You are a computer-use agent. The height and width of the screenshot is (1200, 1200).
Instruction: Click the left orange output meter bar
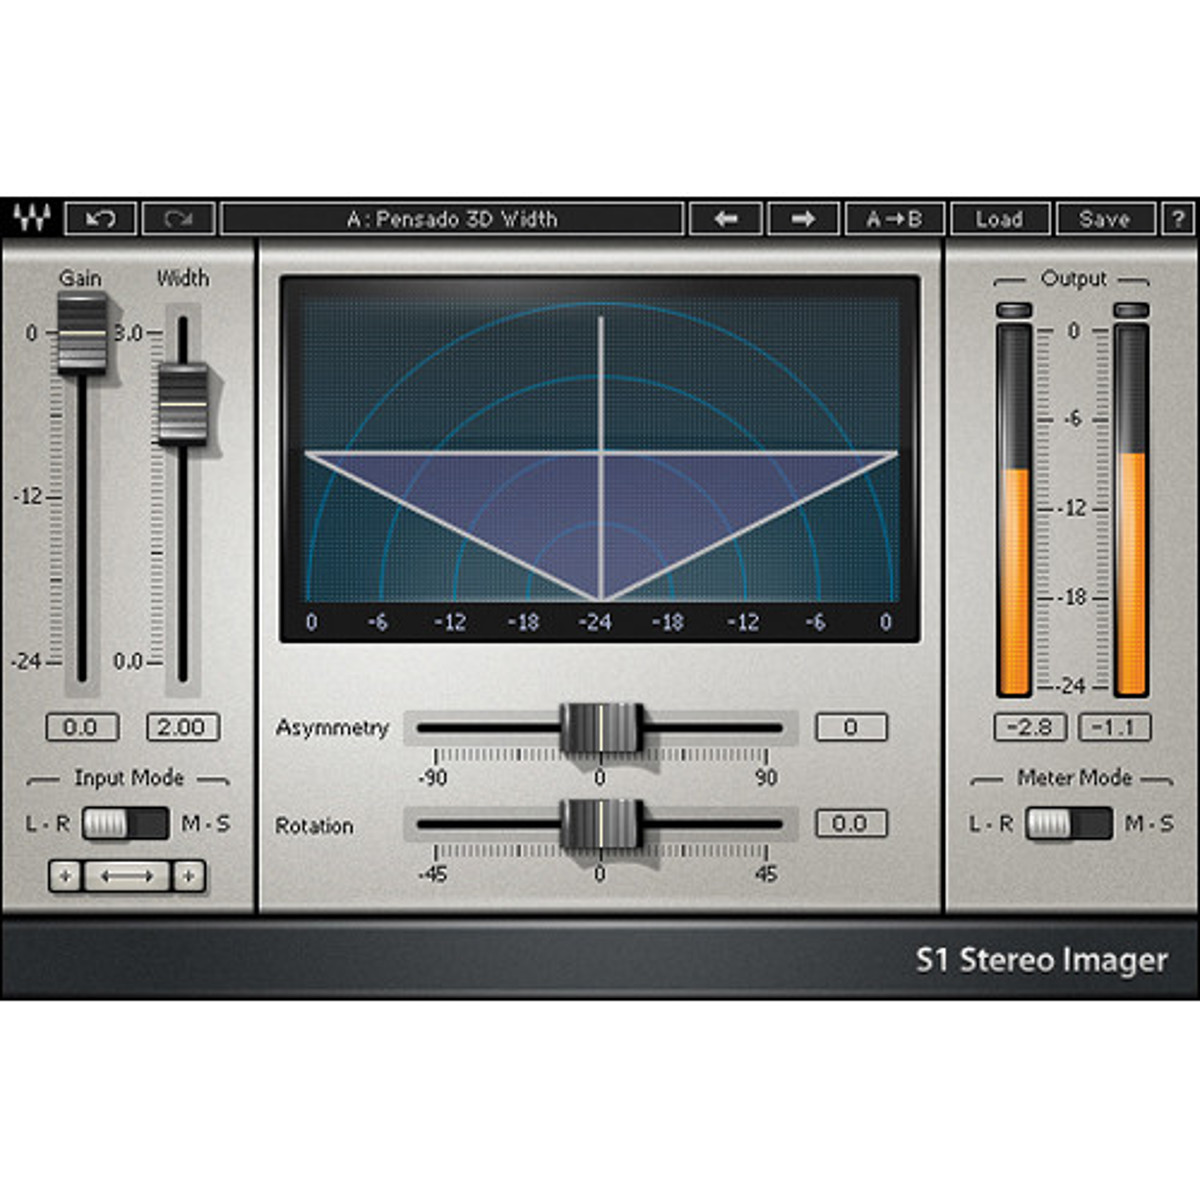(x=1014, y=581)
